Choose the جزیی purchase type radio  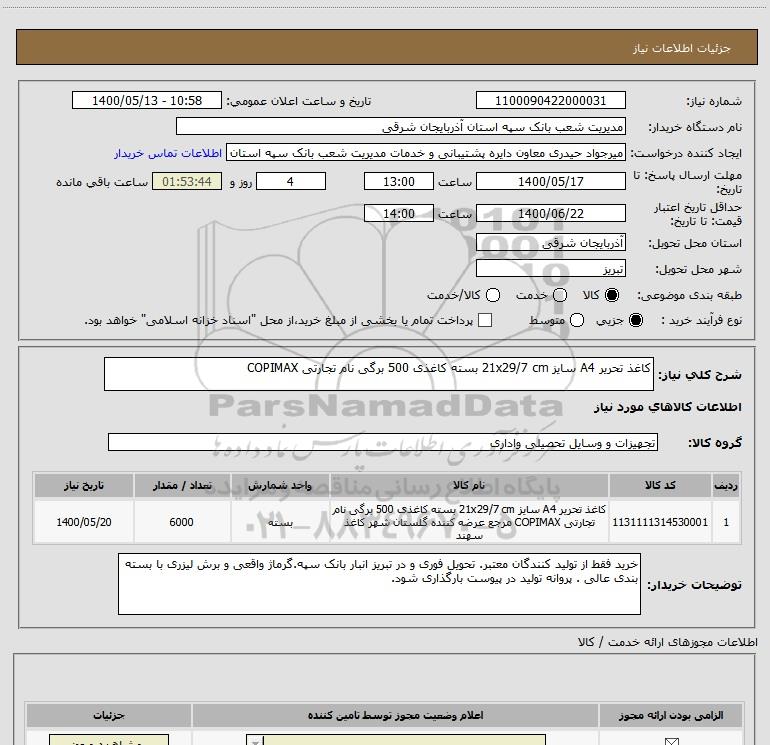pos(635,320)
